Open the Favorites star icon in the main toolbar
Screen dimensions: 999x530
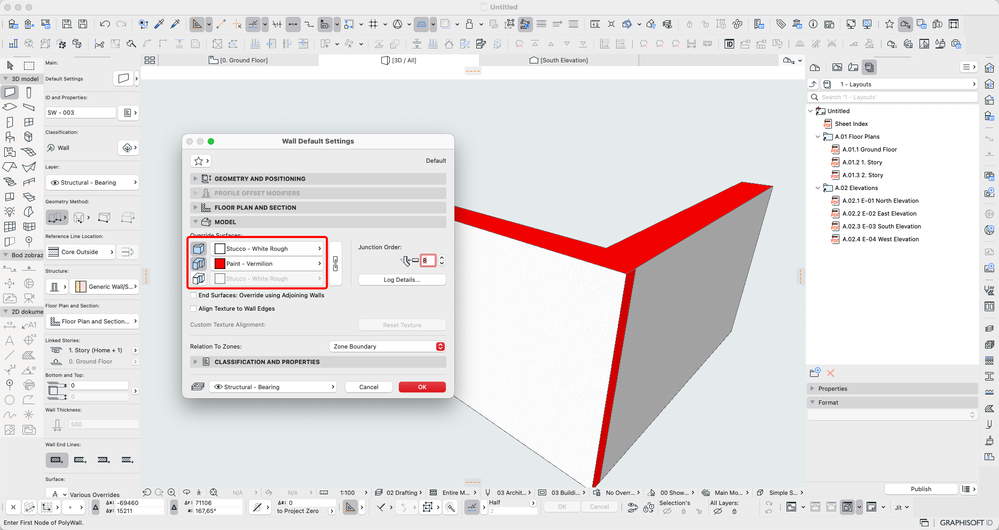889,24
